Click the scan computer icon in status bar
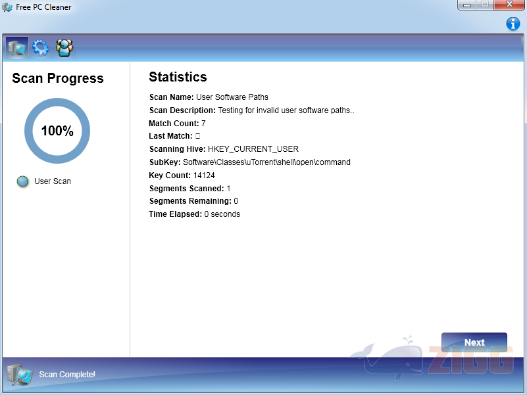The width and height of the screenshot is (527, 395). (20, 374)
